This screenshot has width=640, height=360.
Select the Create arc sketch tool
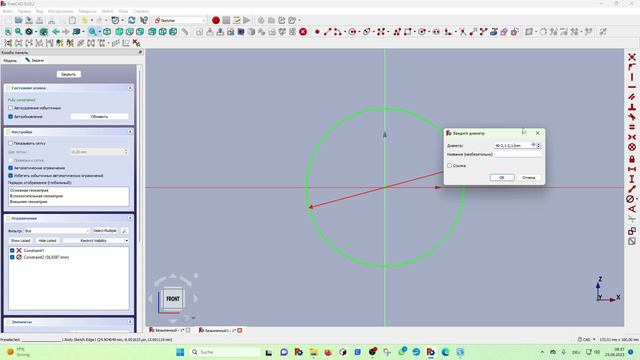(337, 31)
